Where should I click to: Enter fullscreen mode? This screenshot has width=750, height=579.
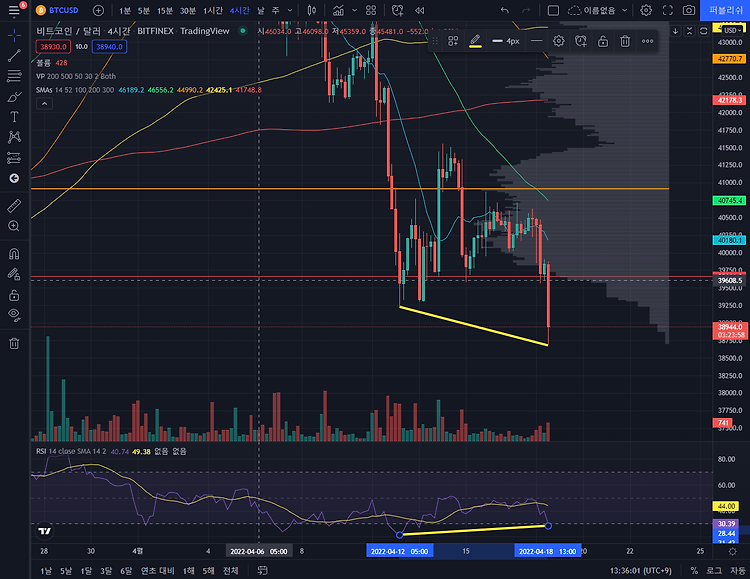click(667, 10)
